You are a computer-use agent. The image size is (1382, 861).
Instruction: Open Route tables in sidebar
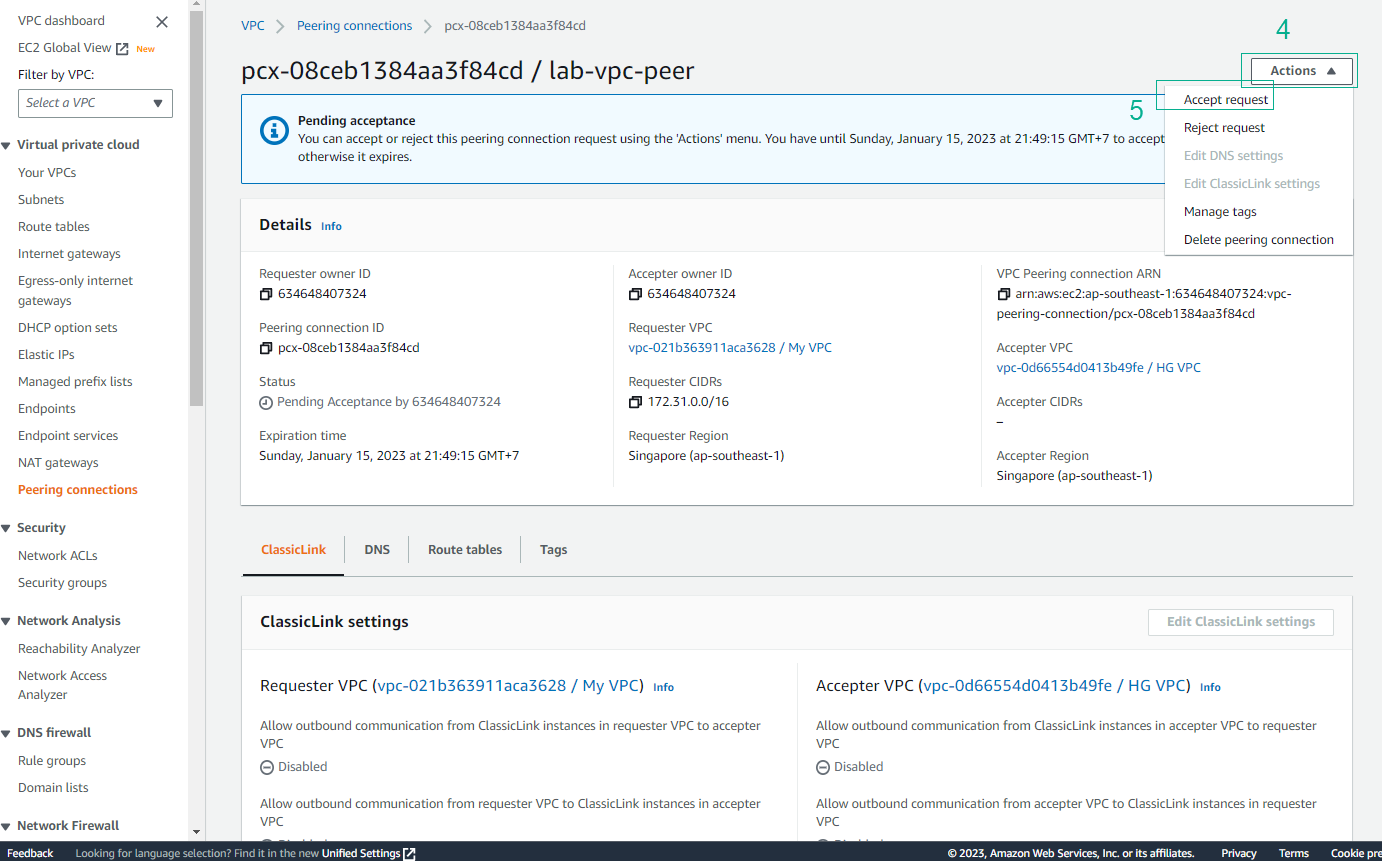[x=54, y=227]
